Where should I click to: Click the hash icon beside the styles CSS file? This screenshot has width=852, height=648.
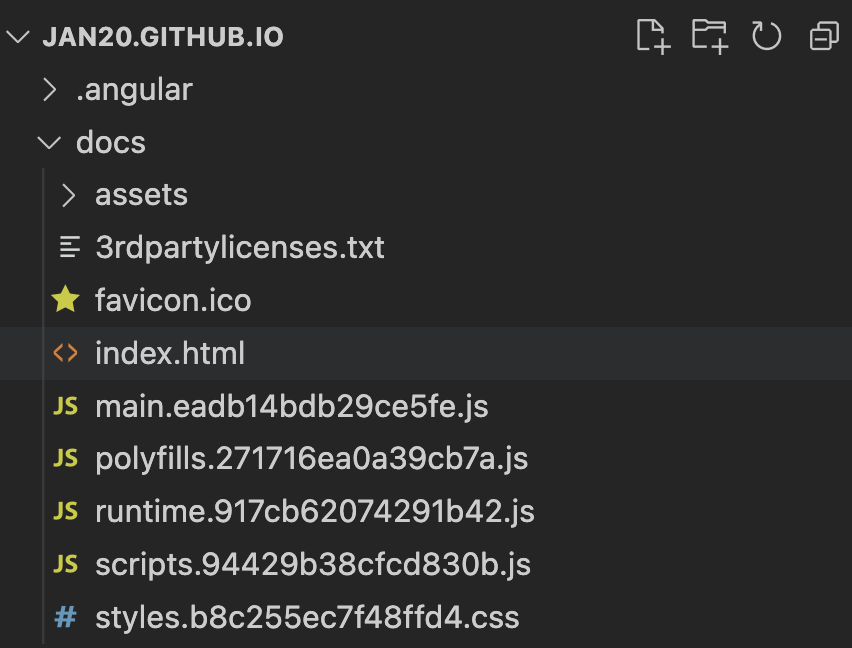pyautogui.click(x=66, y=617)
